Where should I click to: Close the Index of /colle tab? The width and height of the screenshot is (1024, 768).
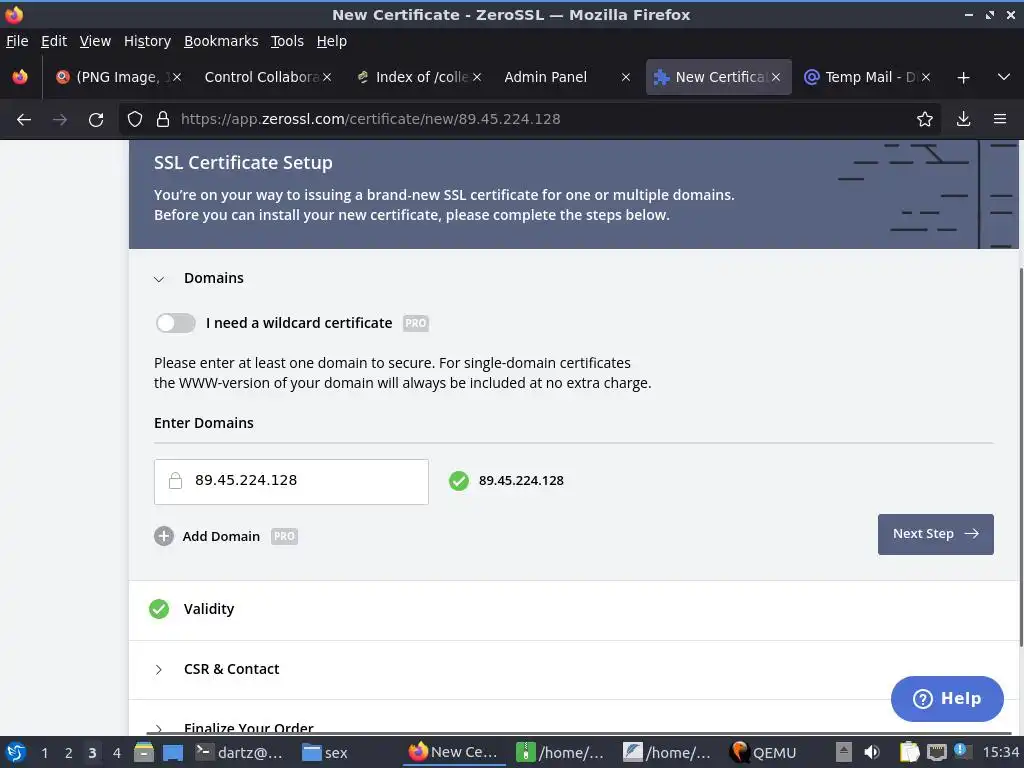[477, 77]
